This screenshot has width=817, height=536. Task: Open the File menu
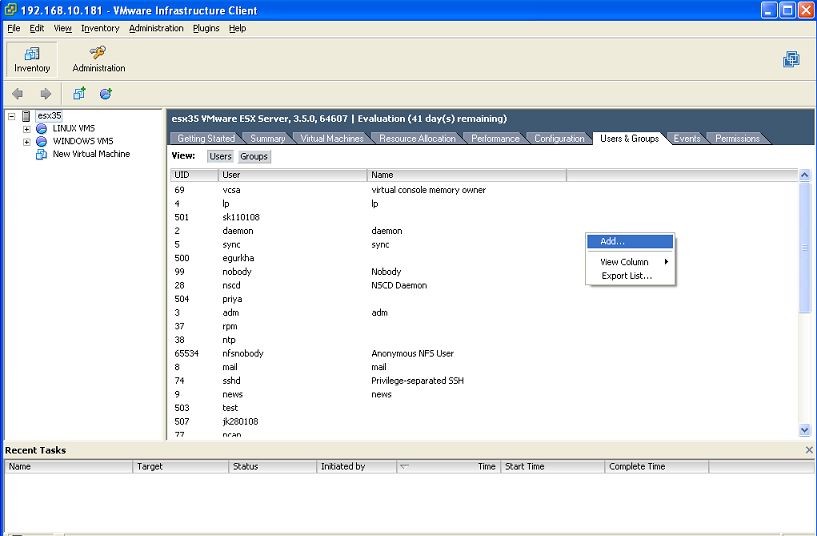pyautogui.click(x=14, y=28)
